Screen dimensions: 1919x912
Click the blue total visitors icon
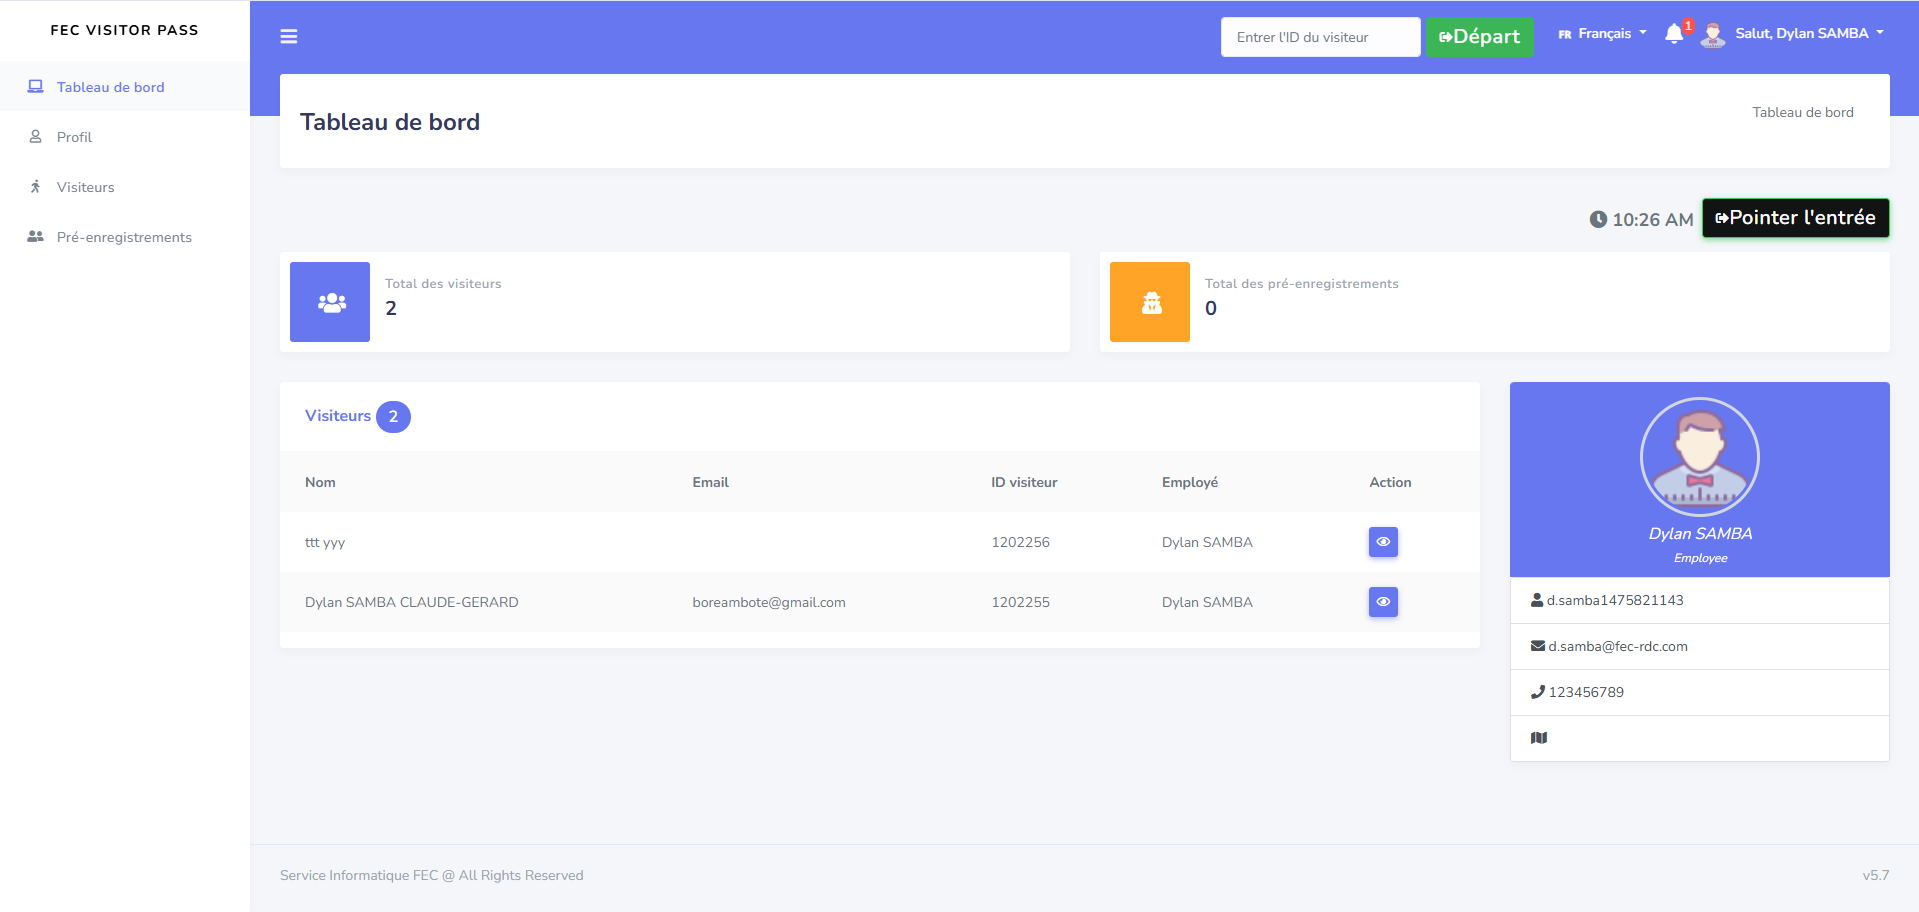pyautogui.click(x=330, y=302)
